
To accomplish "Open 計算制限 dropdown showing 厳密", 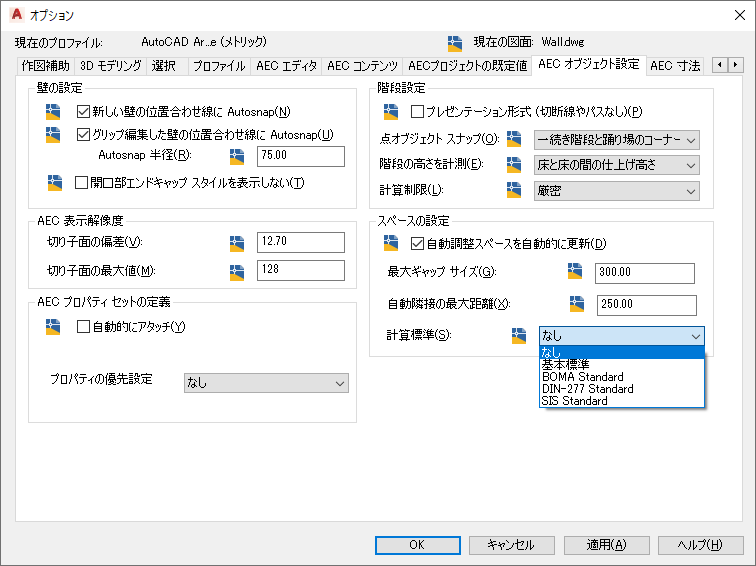I will (617, 191).
